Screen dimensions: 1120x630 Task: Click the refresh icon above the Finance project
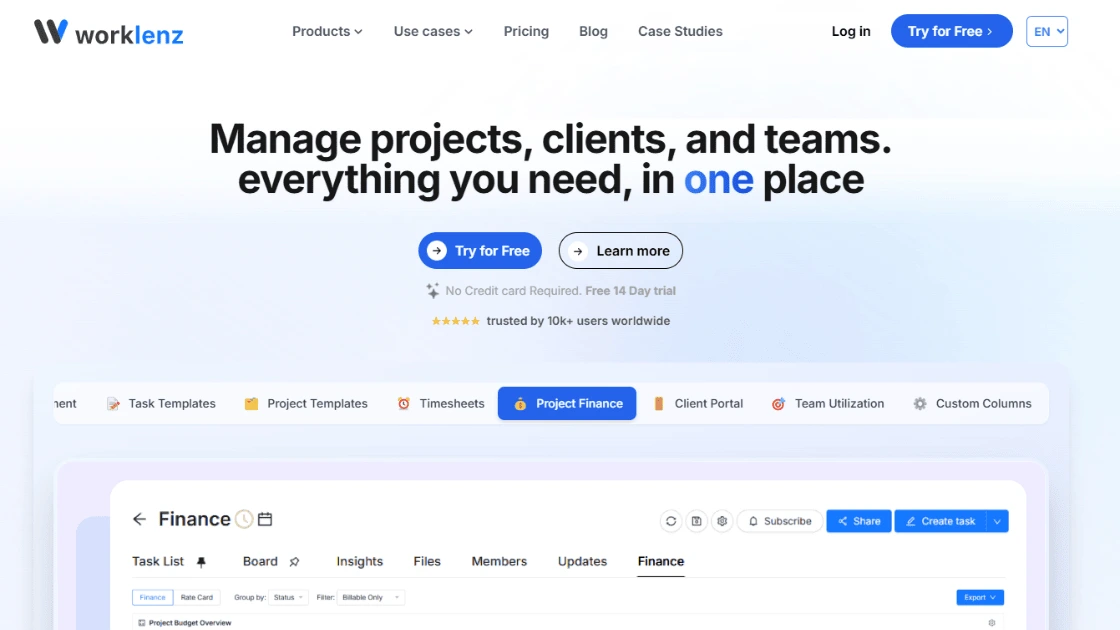point(671,521)
